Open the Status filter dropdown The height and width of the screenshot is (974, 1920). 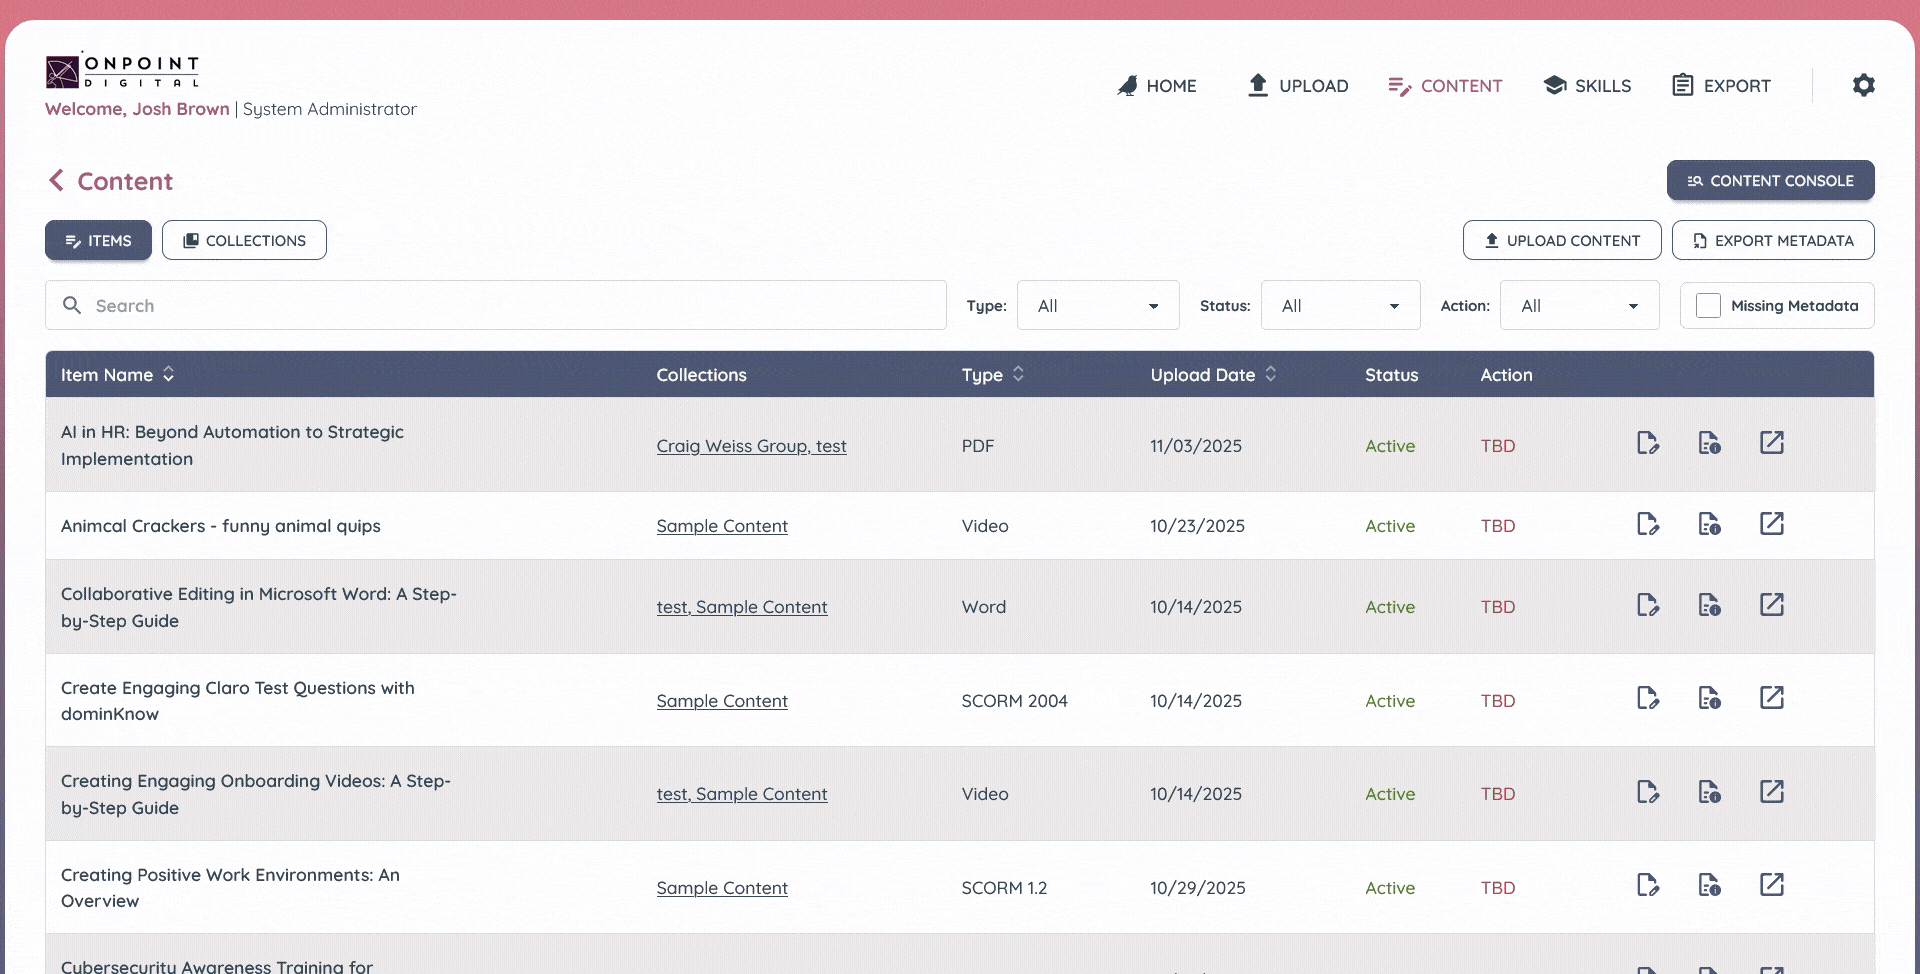click(x=1340, y=306)
